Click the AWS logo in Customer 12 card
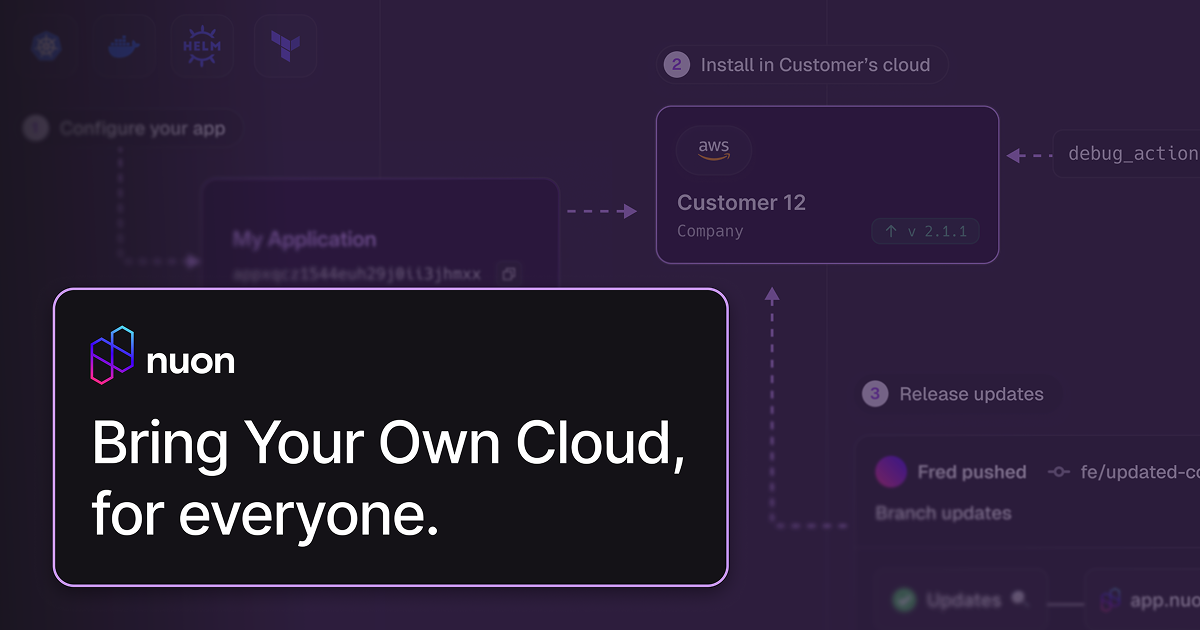Viewport: 1200px width, 630px height. (x=713, y=150)
